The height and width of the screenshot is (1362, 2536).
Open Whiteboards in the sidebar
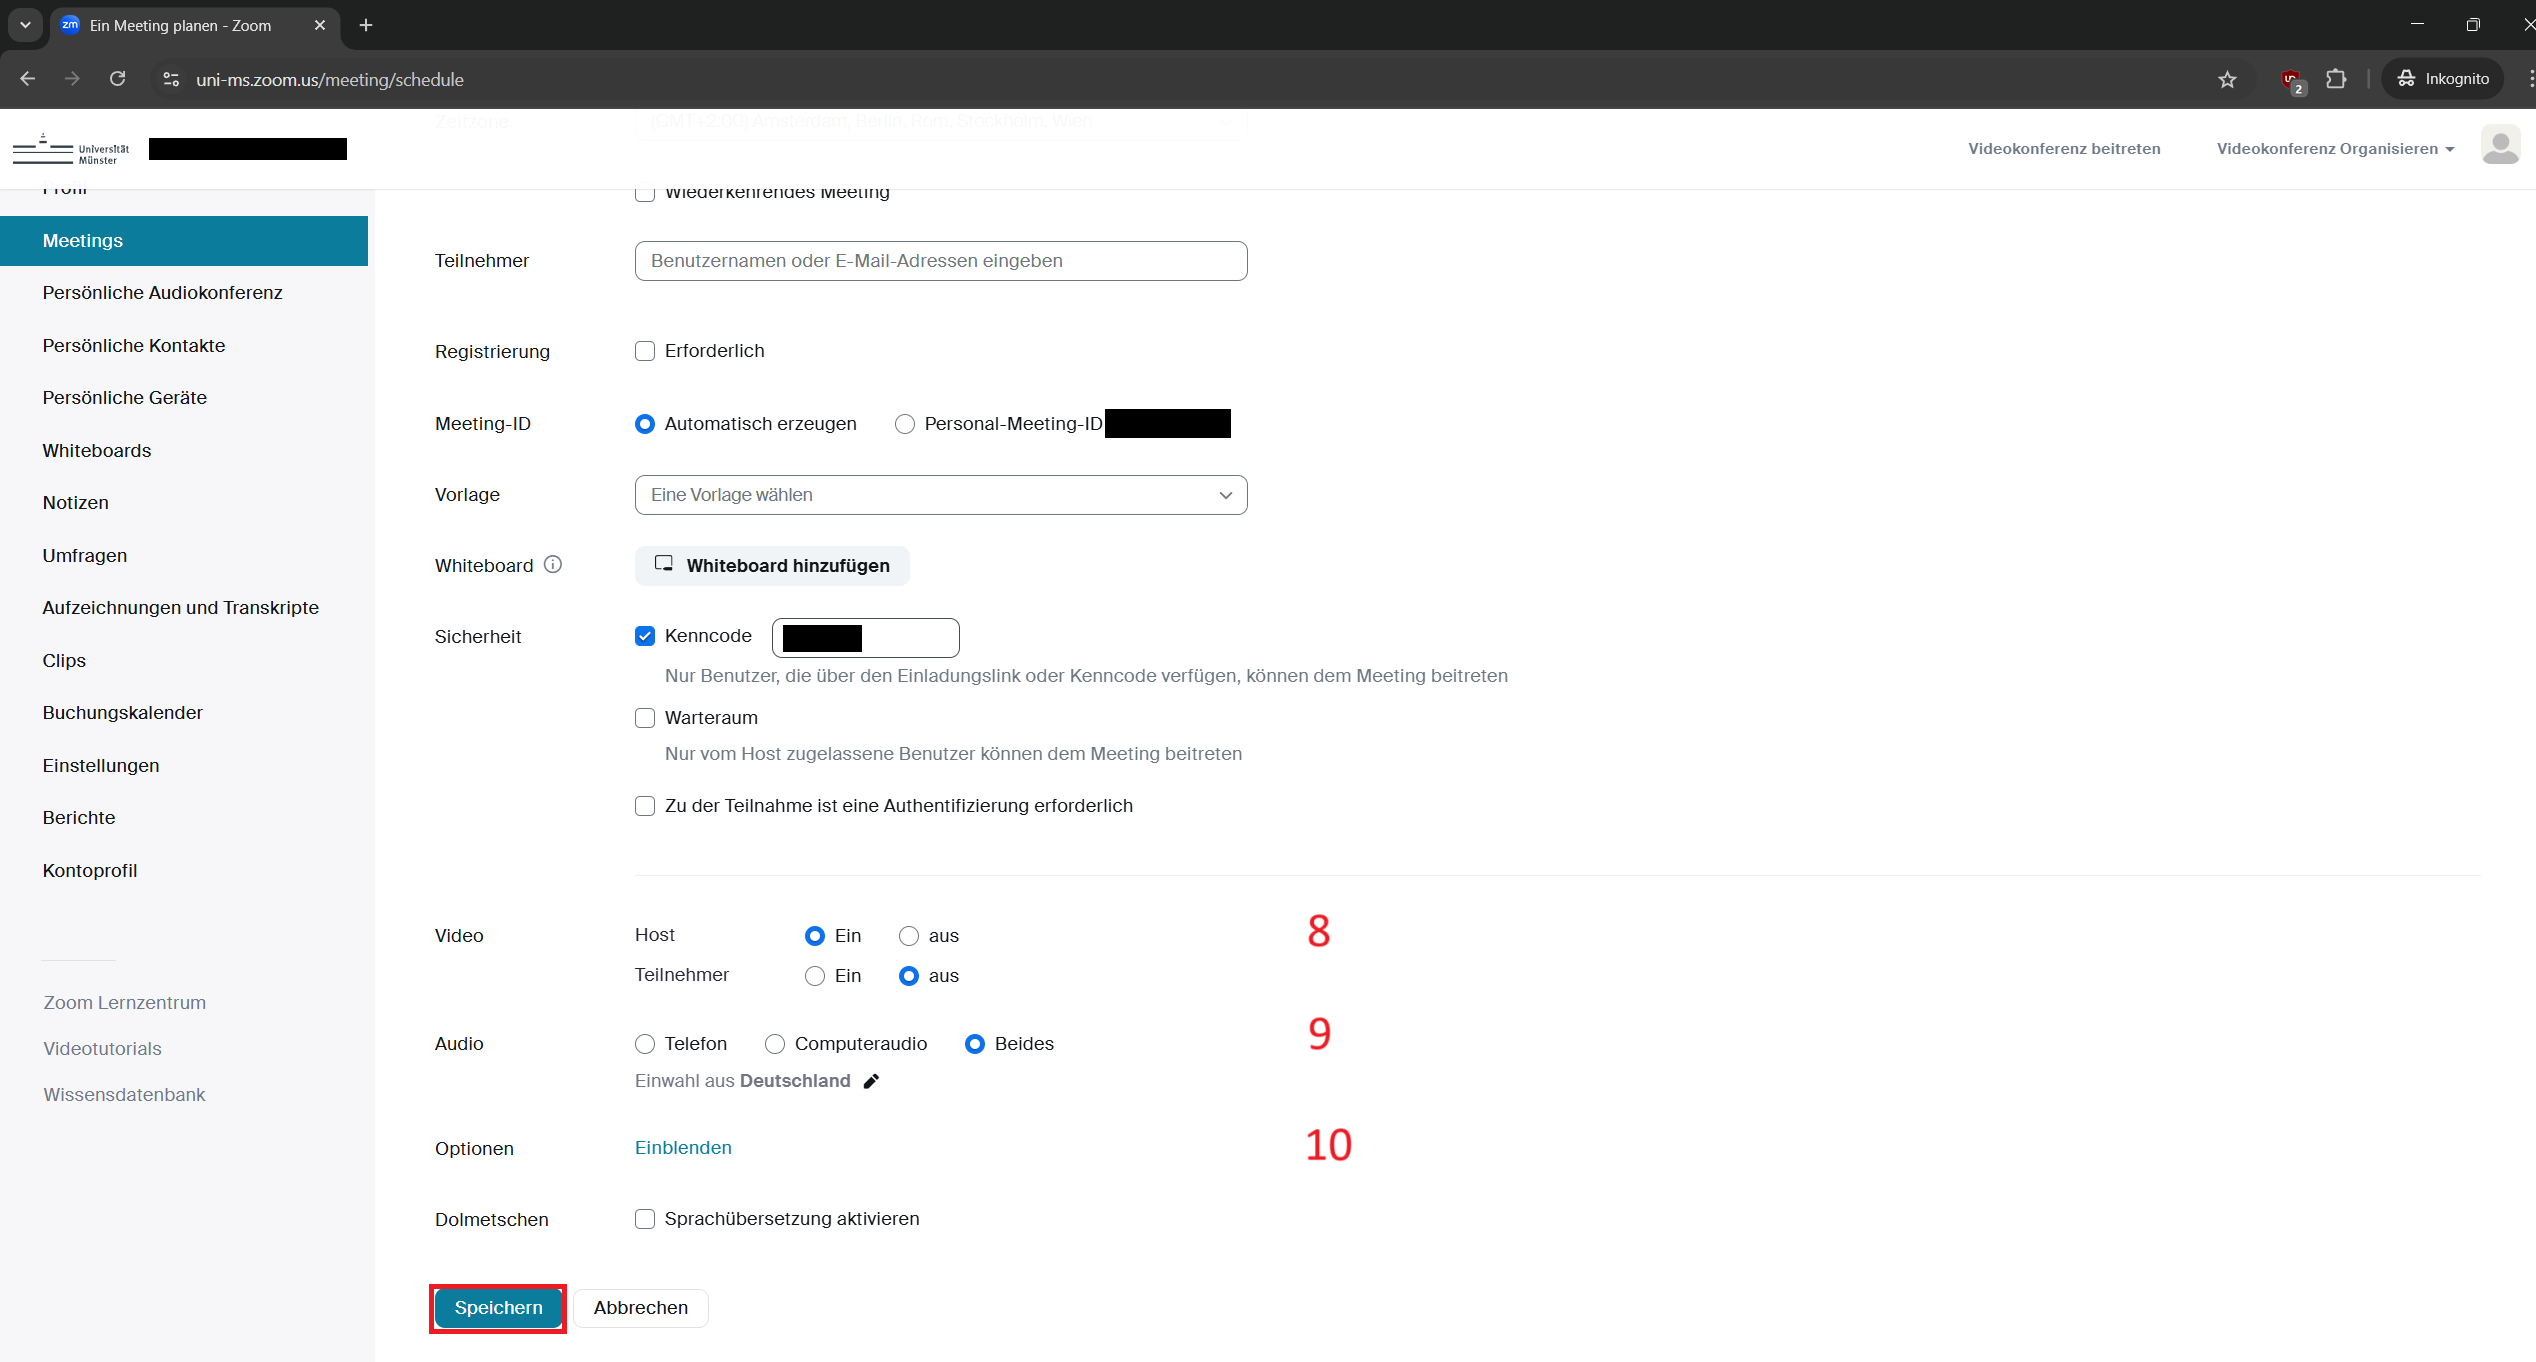(97, 451)
